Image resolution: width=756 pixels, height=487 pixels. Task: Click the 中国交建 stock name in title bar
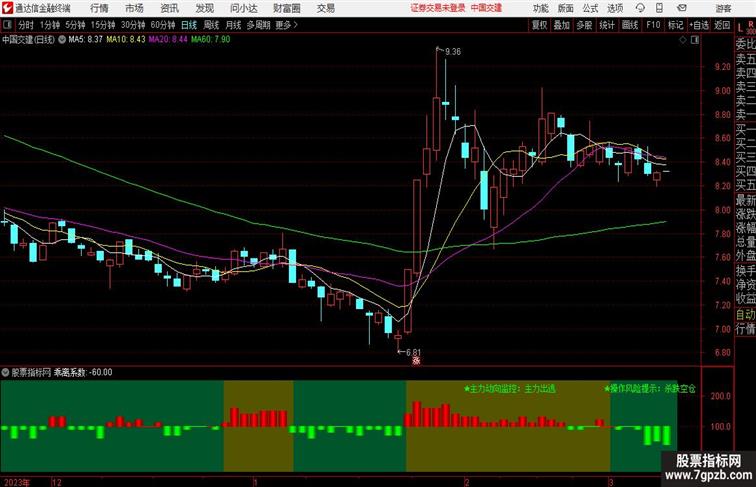tap(486, 8)
